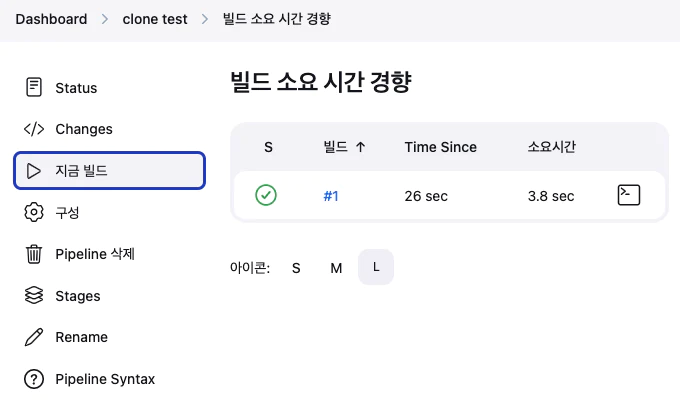Click the Changes code brackets icon

coord(34,129)
